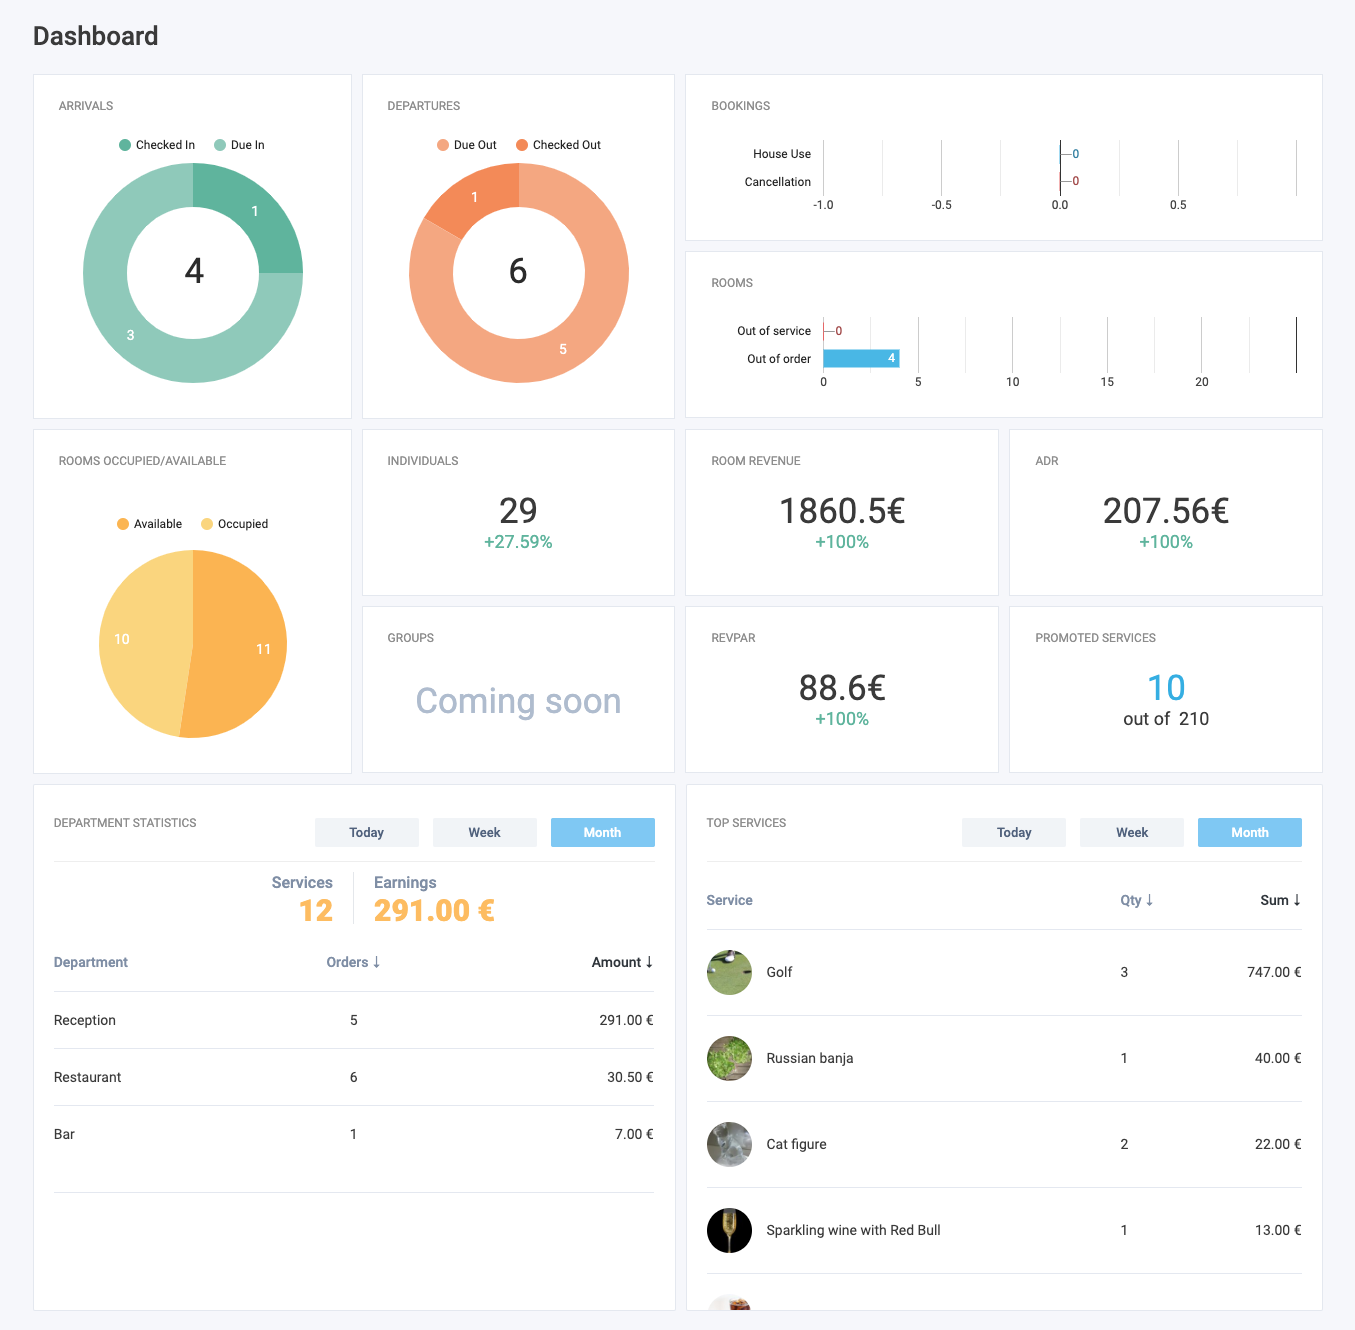
Task: Click the Out of service rooms label
Action: pyautogui.click(x=774, y=331)
